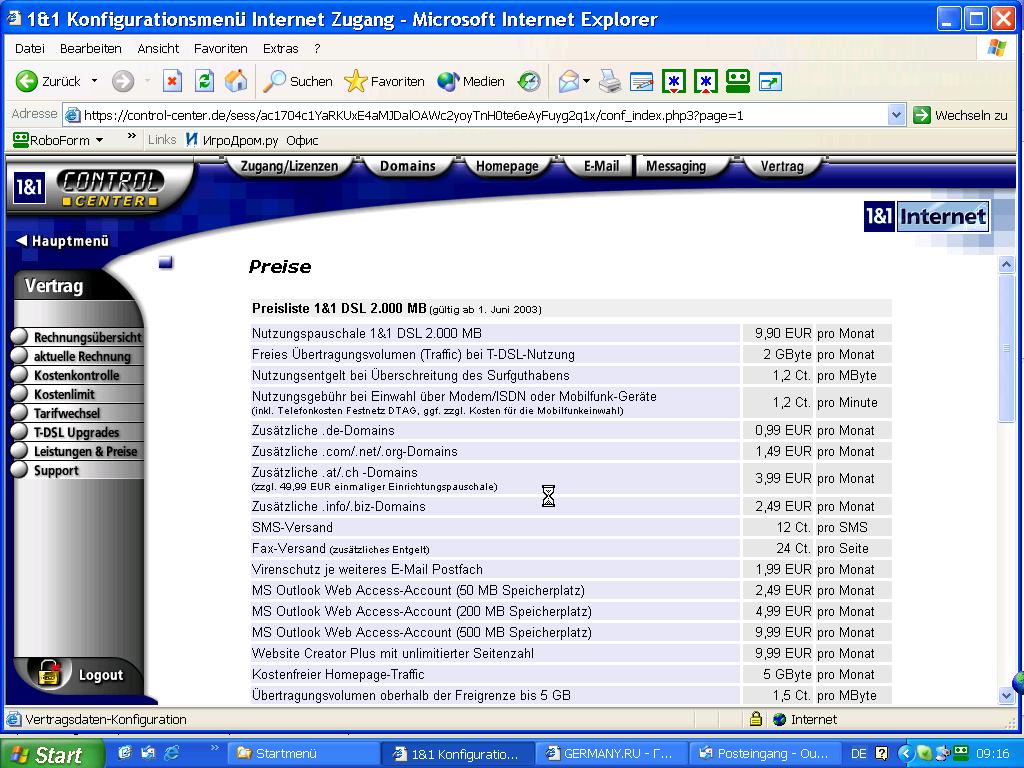
Task: Switch to Posteingang Outlook taskbar window
Action: 764,754
